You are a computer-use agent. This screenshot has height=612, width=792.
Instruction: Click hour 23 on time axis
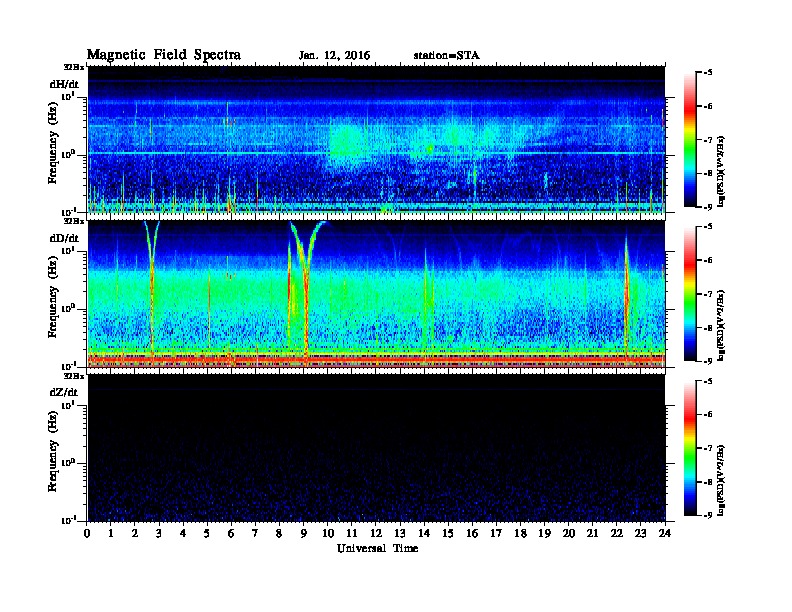point(640,533)
